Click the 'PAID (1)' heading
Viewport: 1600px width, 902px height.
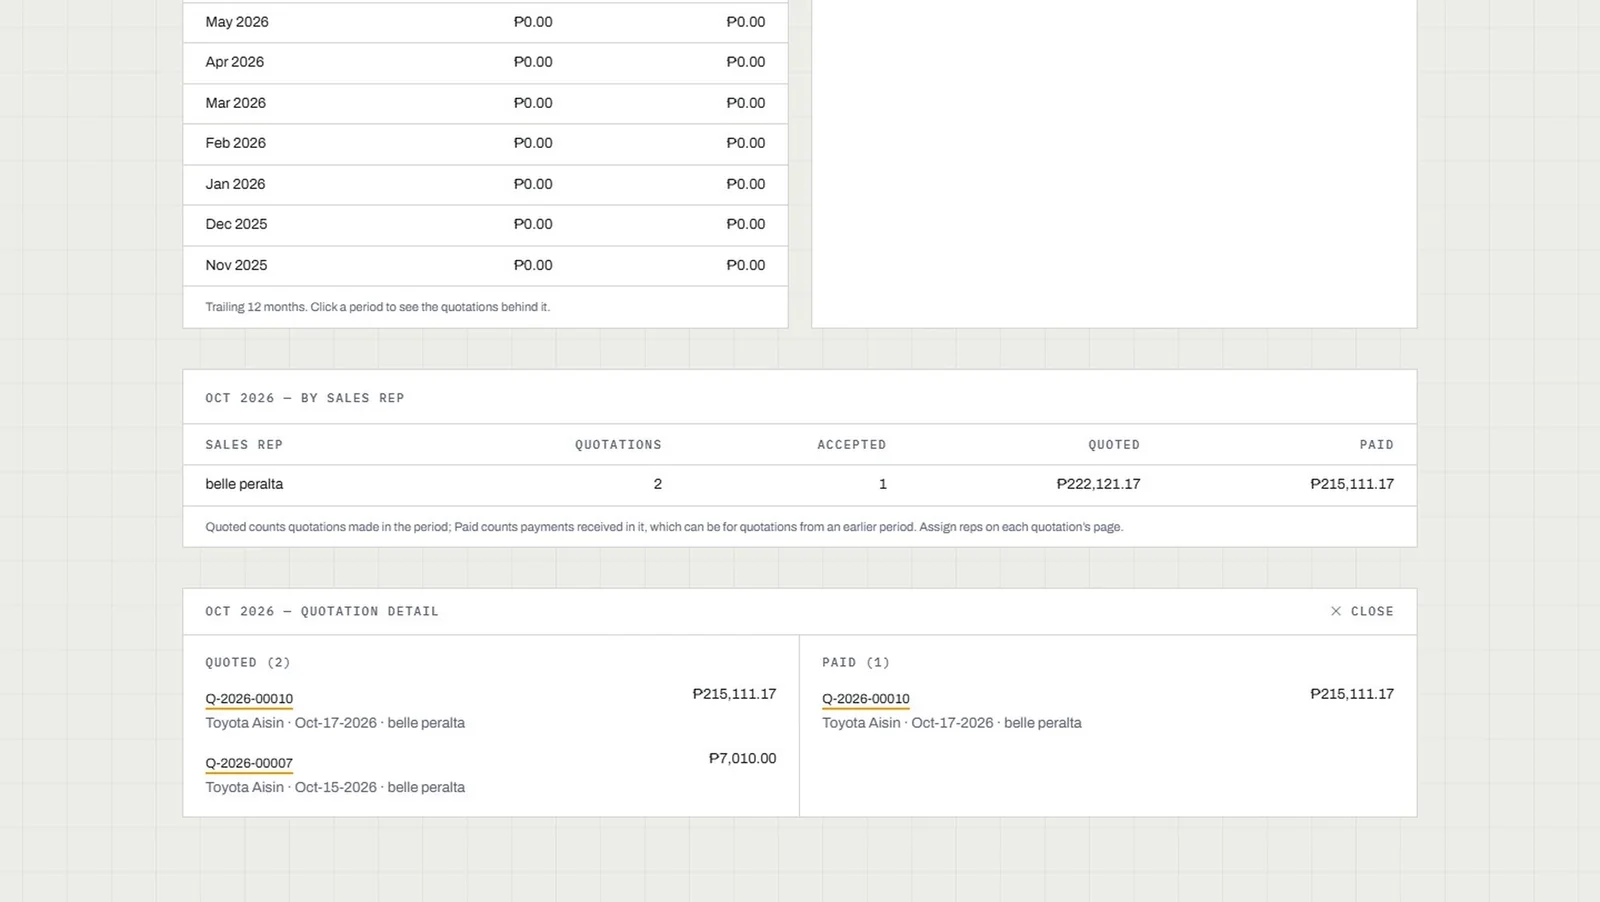point(856,662)
